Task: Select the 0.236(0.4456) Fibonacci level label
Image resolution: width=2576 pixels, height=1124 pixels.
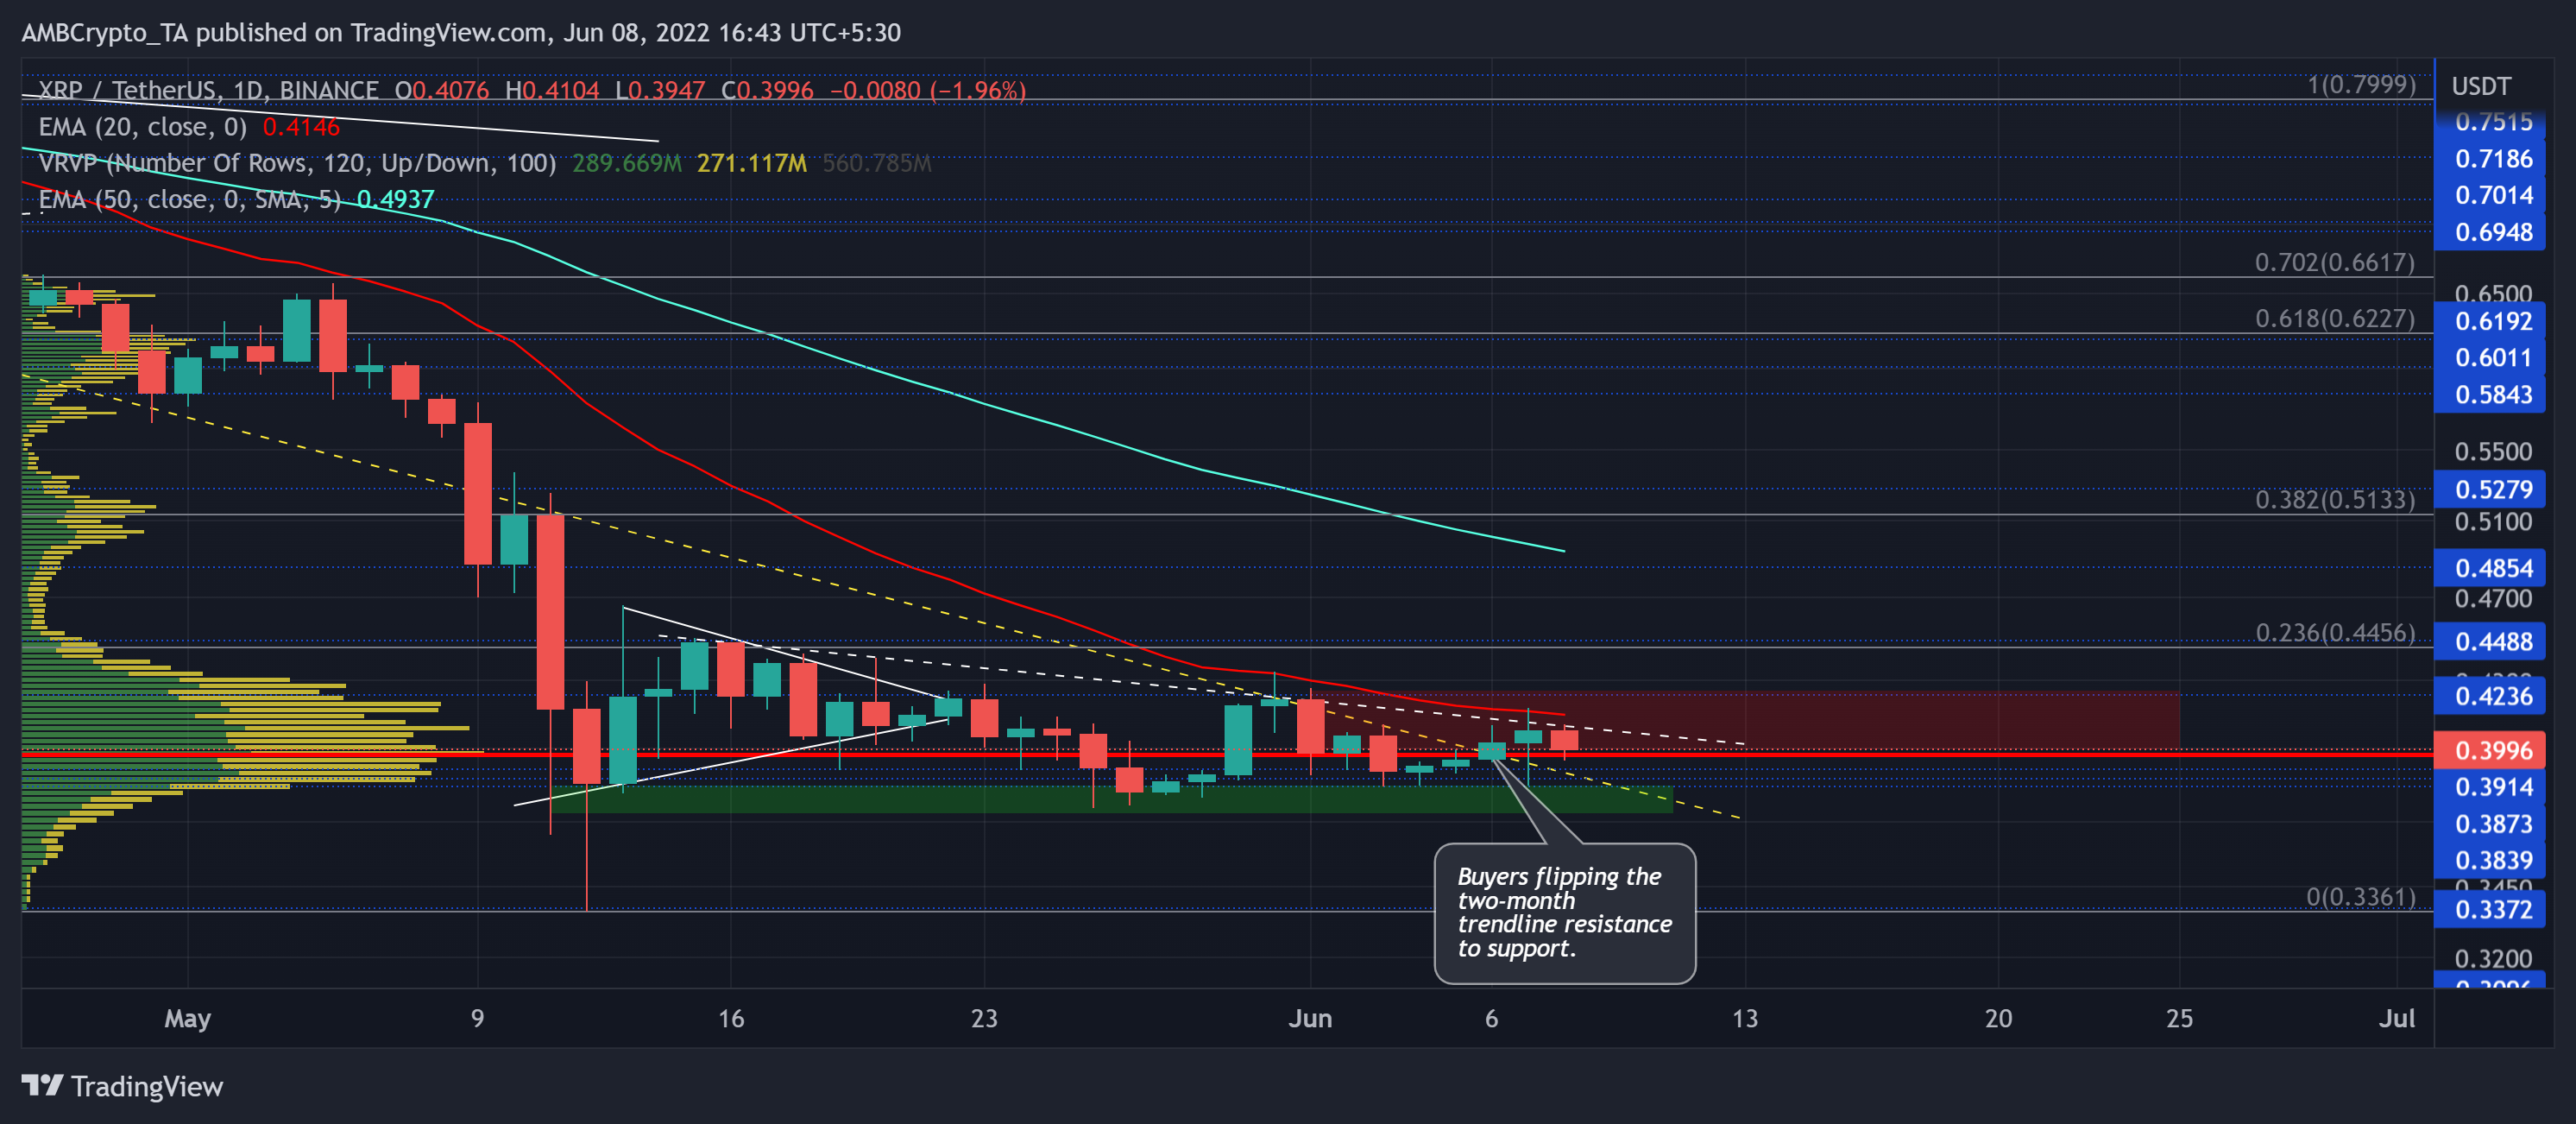Action: tap(2335, 633)
